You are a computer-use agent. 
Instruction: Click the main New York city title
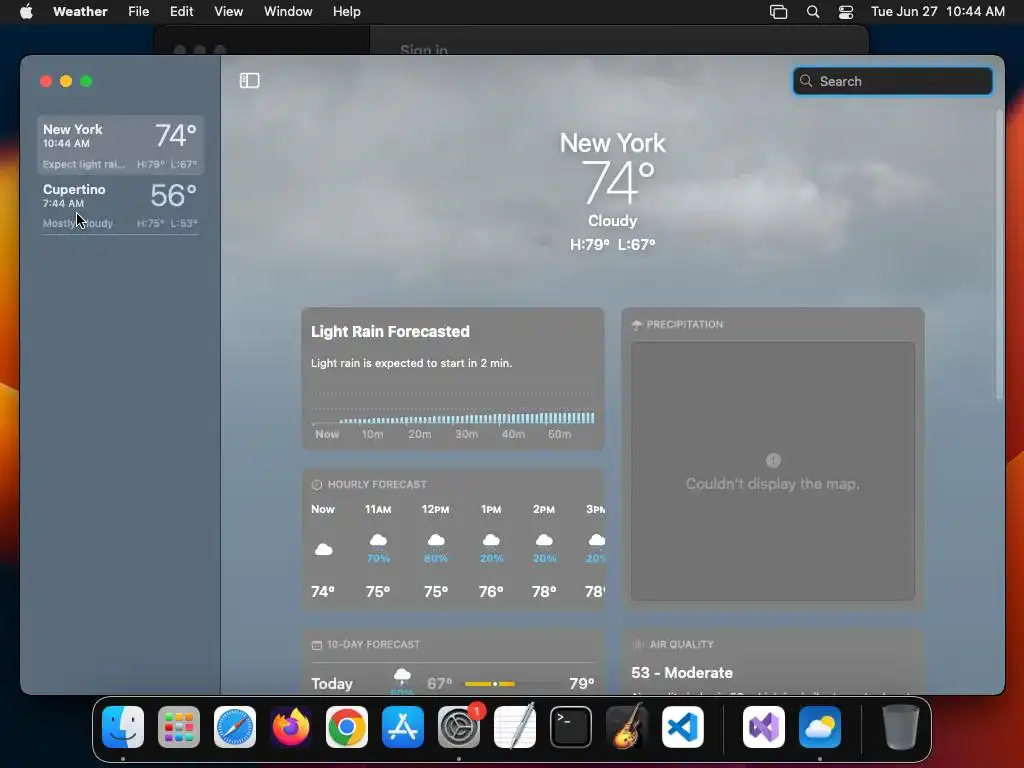tap(613, 143)
